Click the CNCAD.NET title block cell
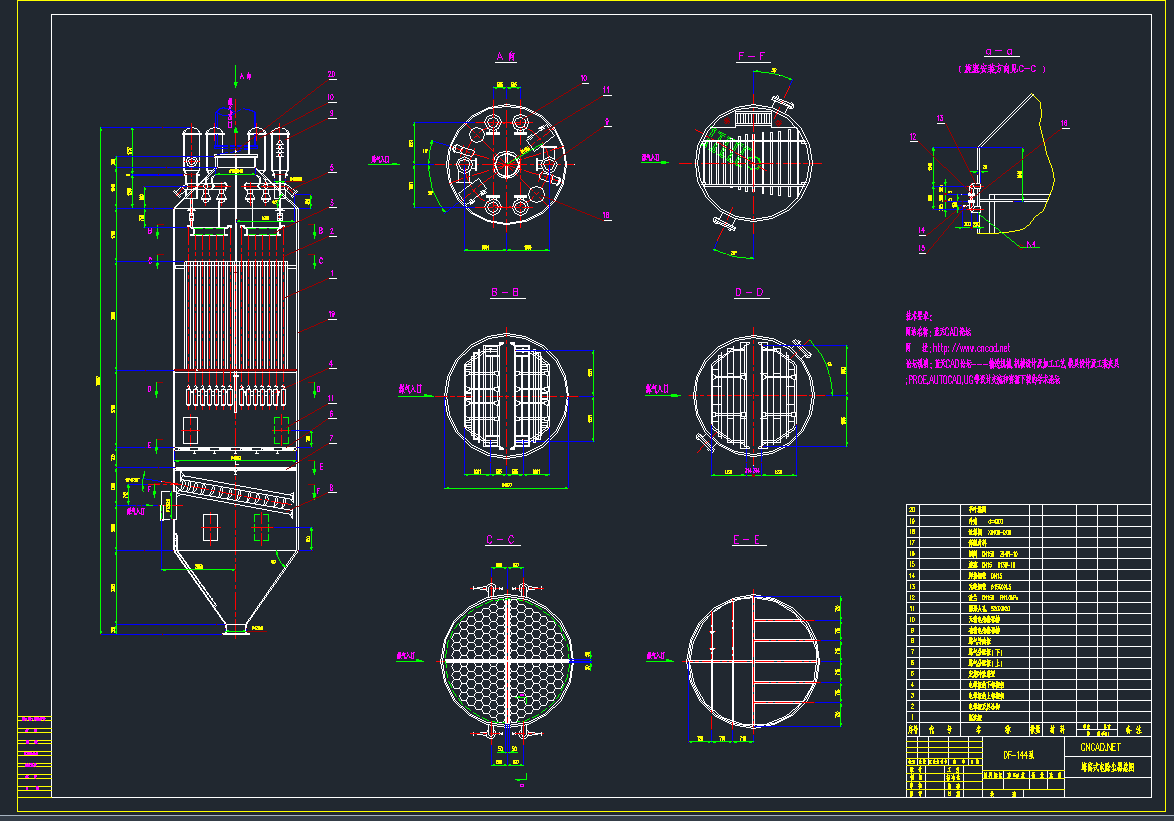 pyautogui.click(x=1100, y=746)
